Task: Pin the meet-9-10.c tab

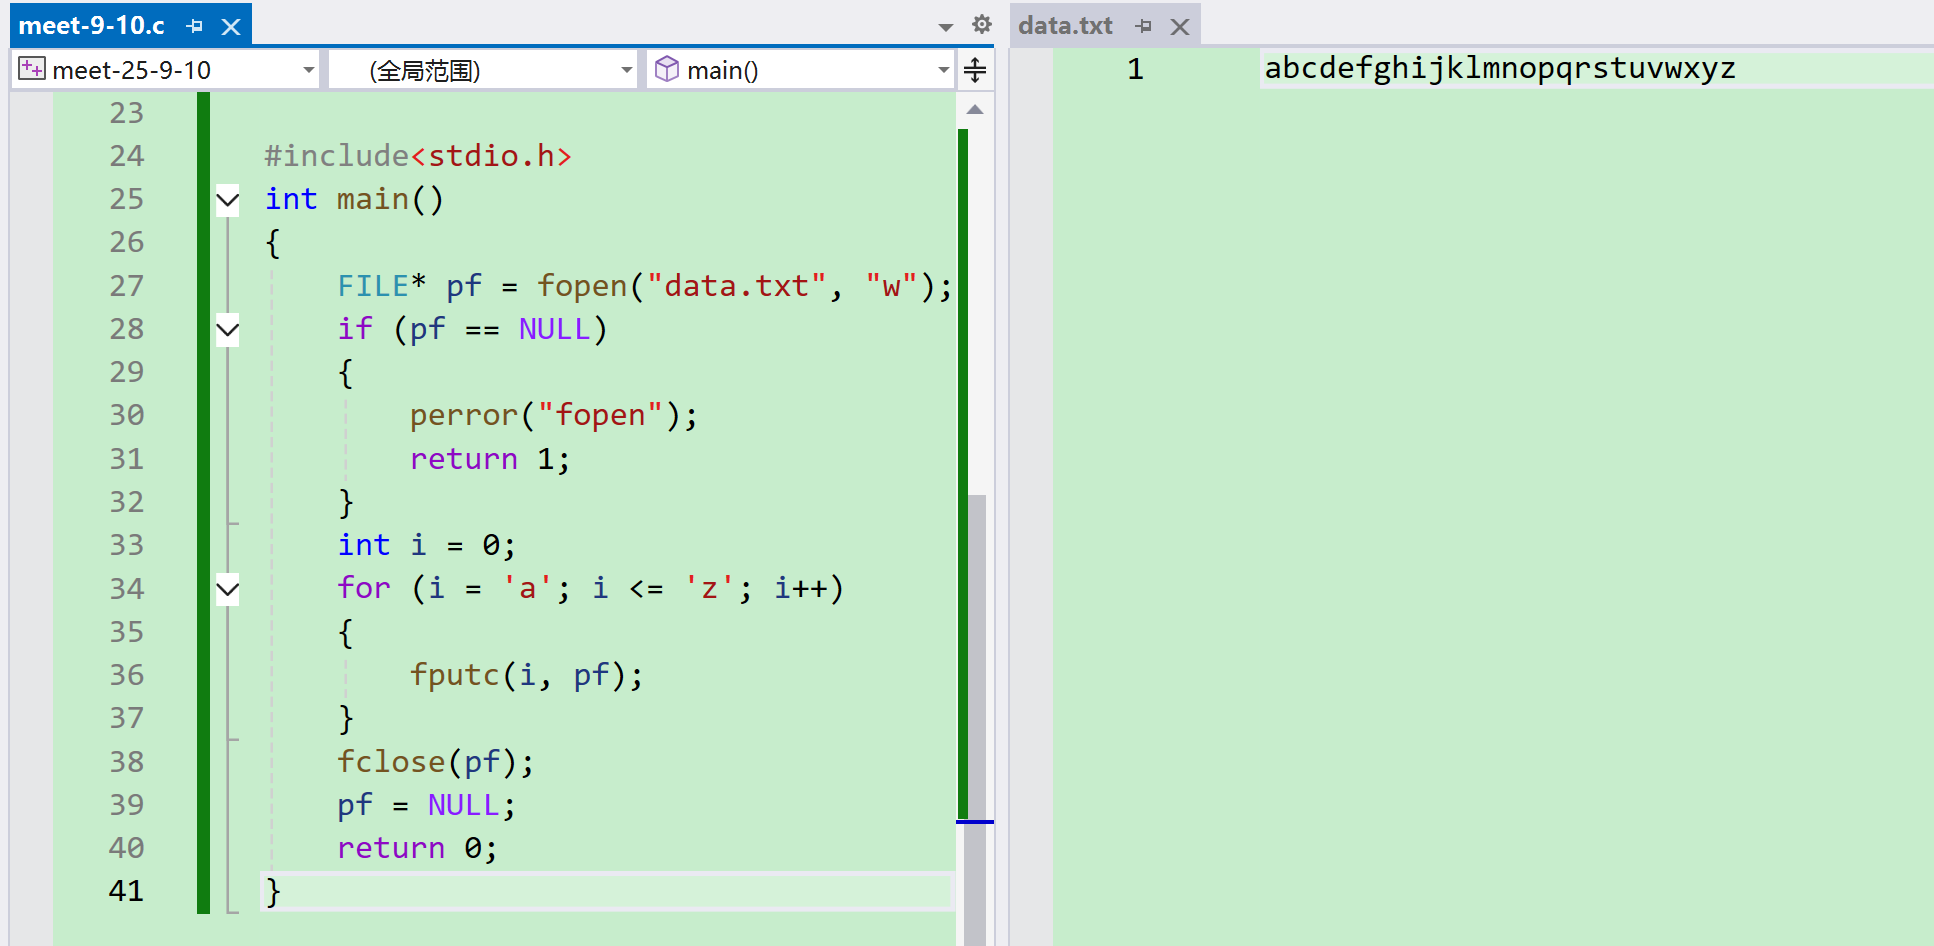Action: tap(195, 26)
